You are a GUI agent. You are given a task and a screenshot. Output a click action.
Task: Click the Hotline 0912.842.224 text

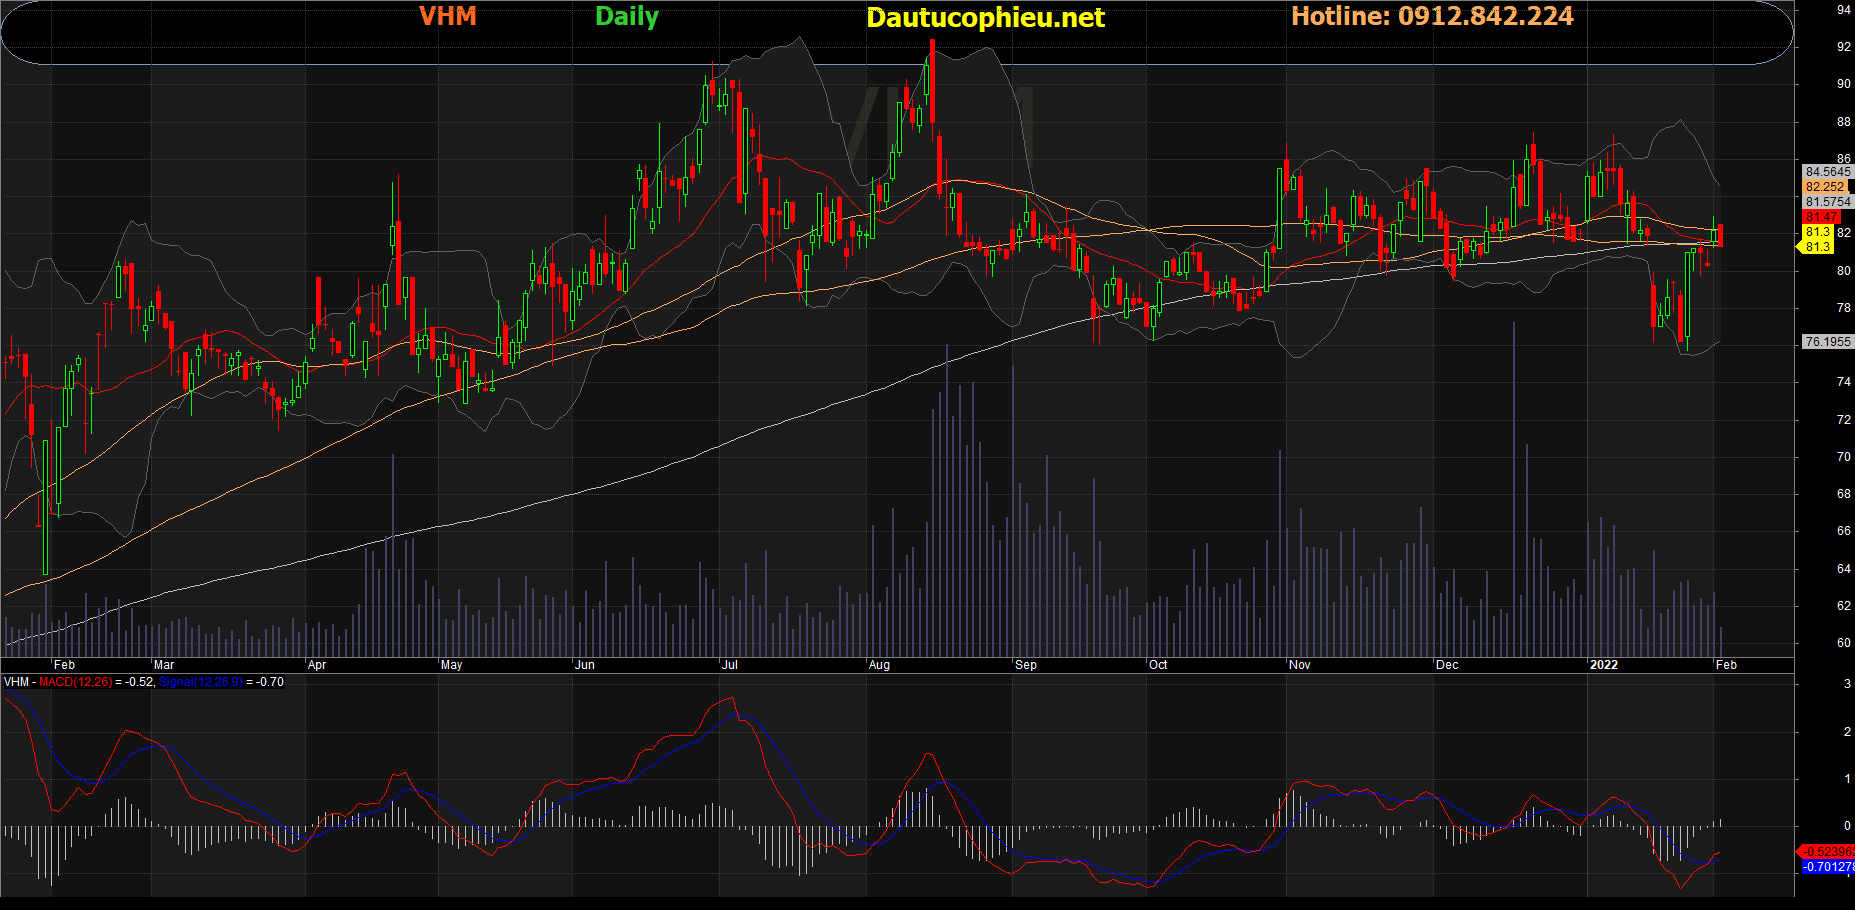1432,17
